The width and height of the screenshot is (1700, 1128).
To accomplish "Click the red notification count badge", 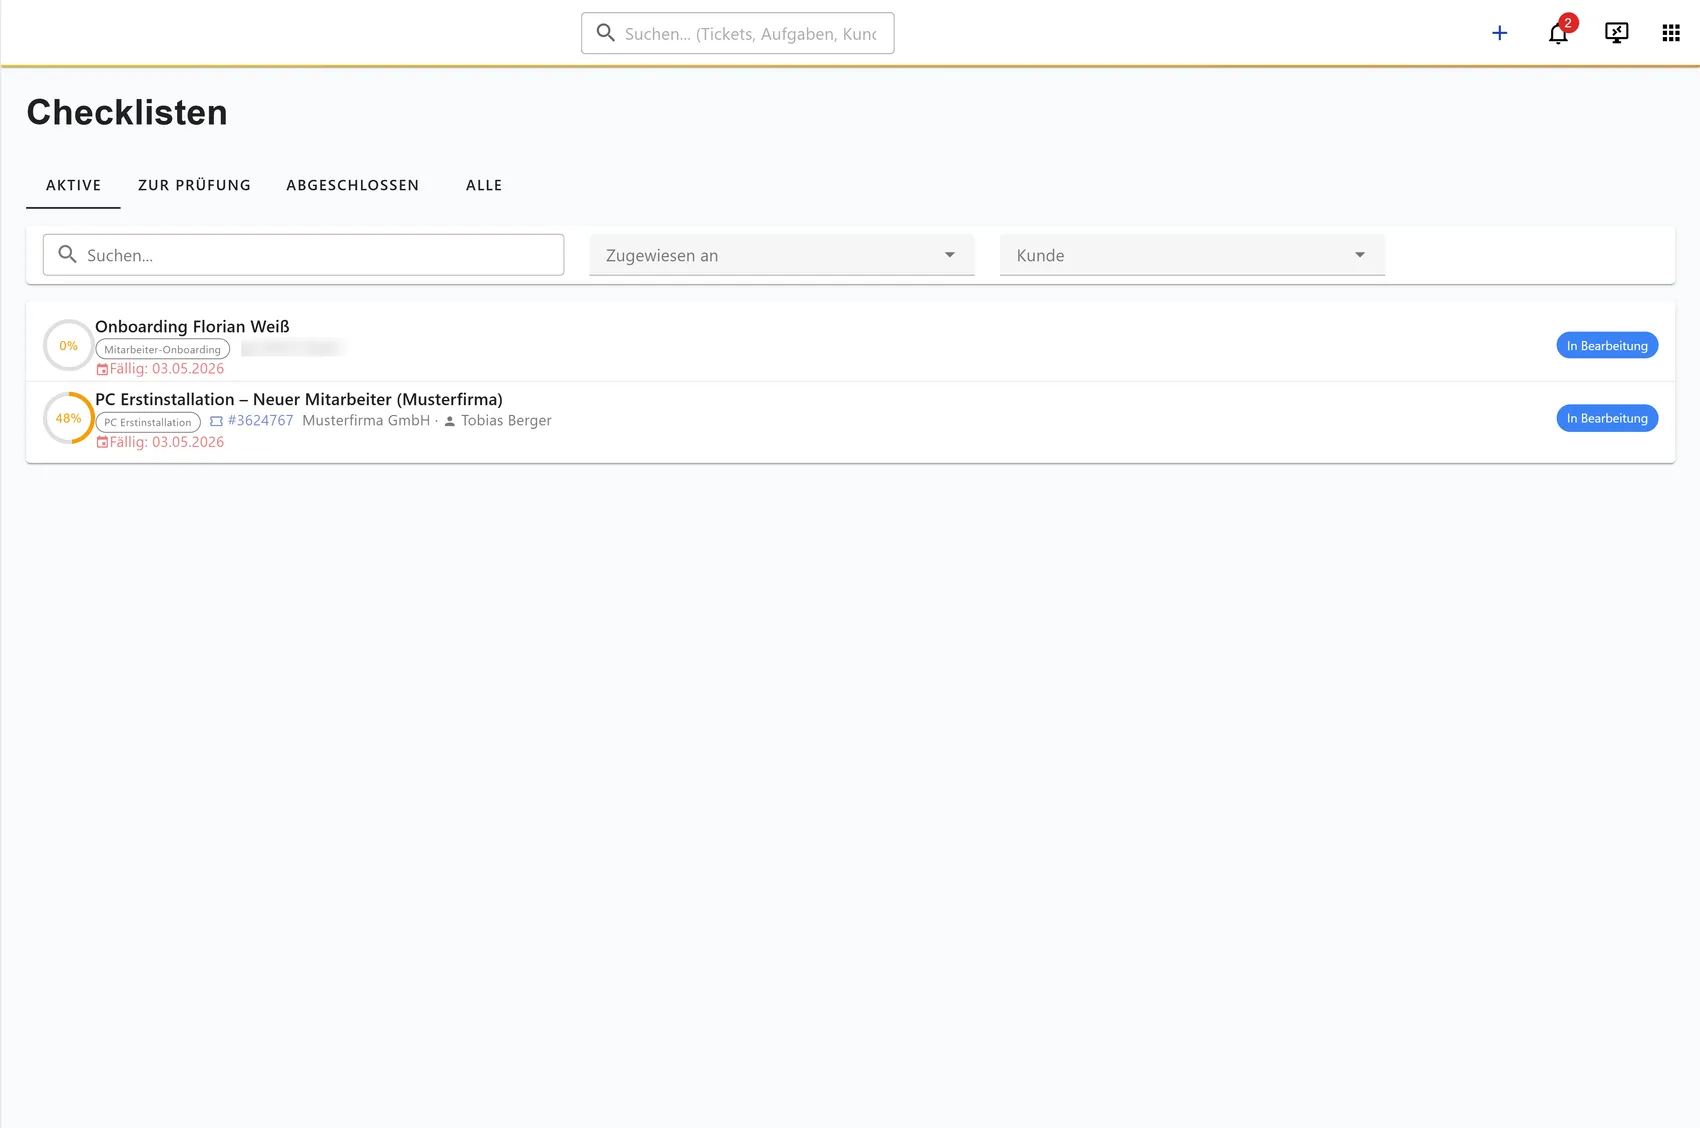I will (x=1568, y=22).
